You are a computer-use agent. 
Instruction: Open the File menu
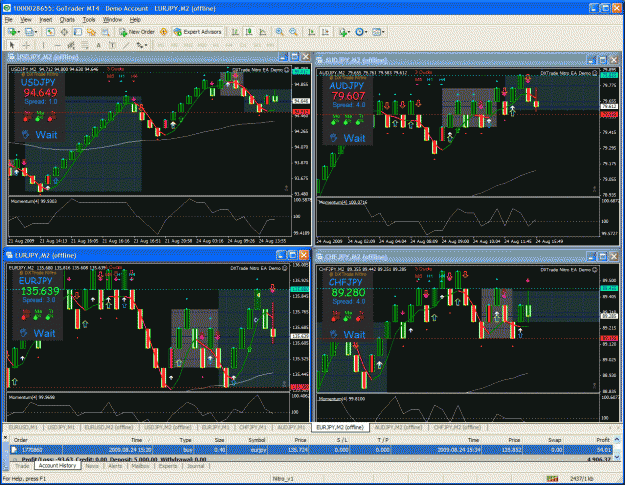click(x=8, y=20)
